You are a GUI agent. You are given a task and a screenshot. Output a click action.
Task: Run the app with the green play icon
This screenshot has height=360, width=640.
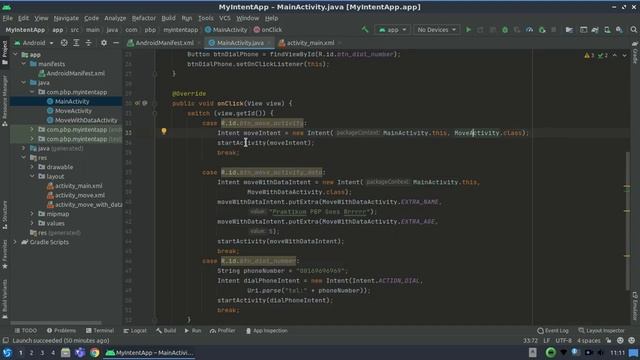tap(468, 30)
